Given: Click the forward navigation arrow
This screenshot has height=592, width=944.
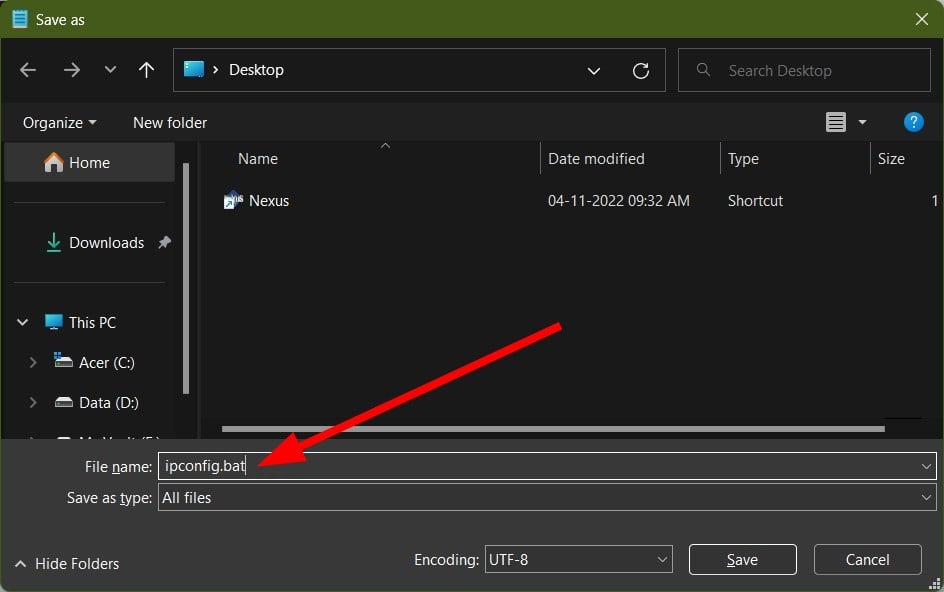Looking at the screenshot, I should 72,70.
